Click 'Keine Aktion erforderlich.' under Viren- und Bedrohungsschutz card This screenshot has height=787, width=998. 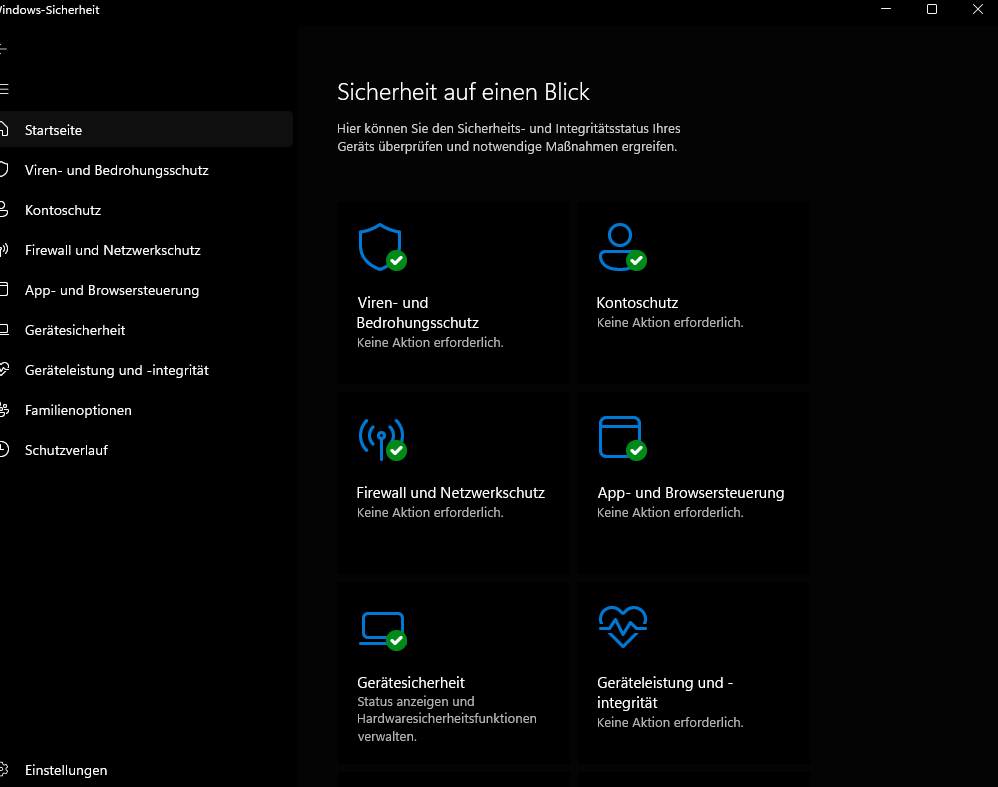(x=430, y=343)
